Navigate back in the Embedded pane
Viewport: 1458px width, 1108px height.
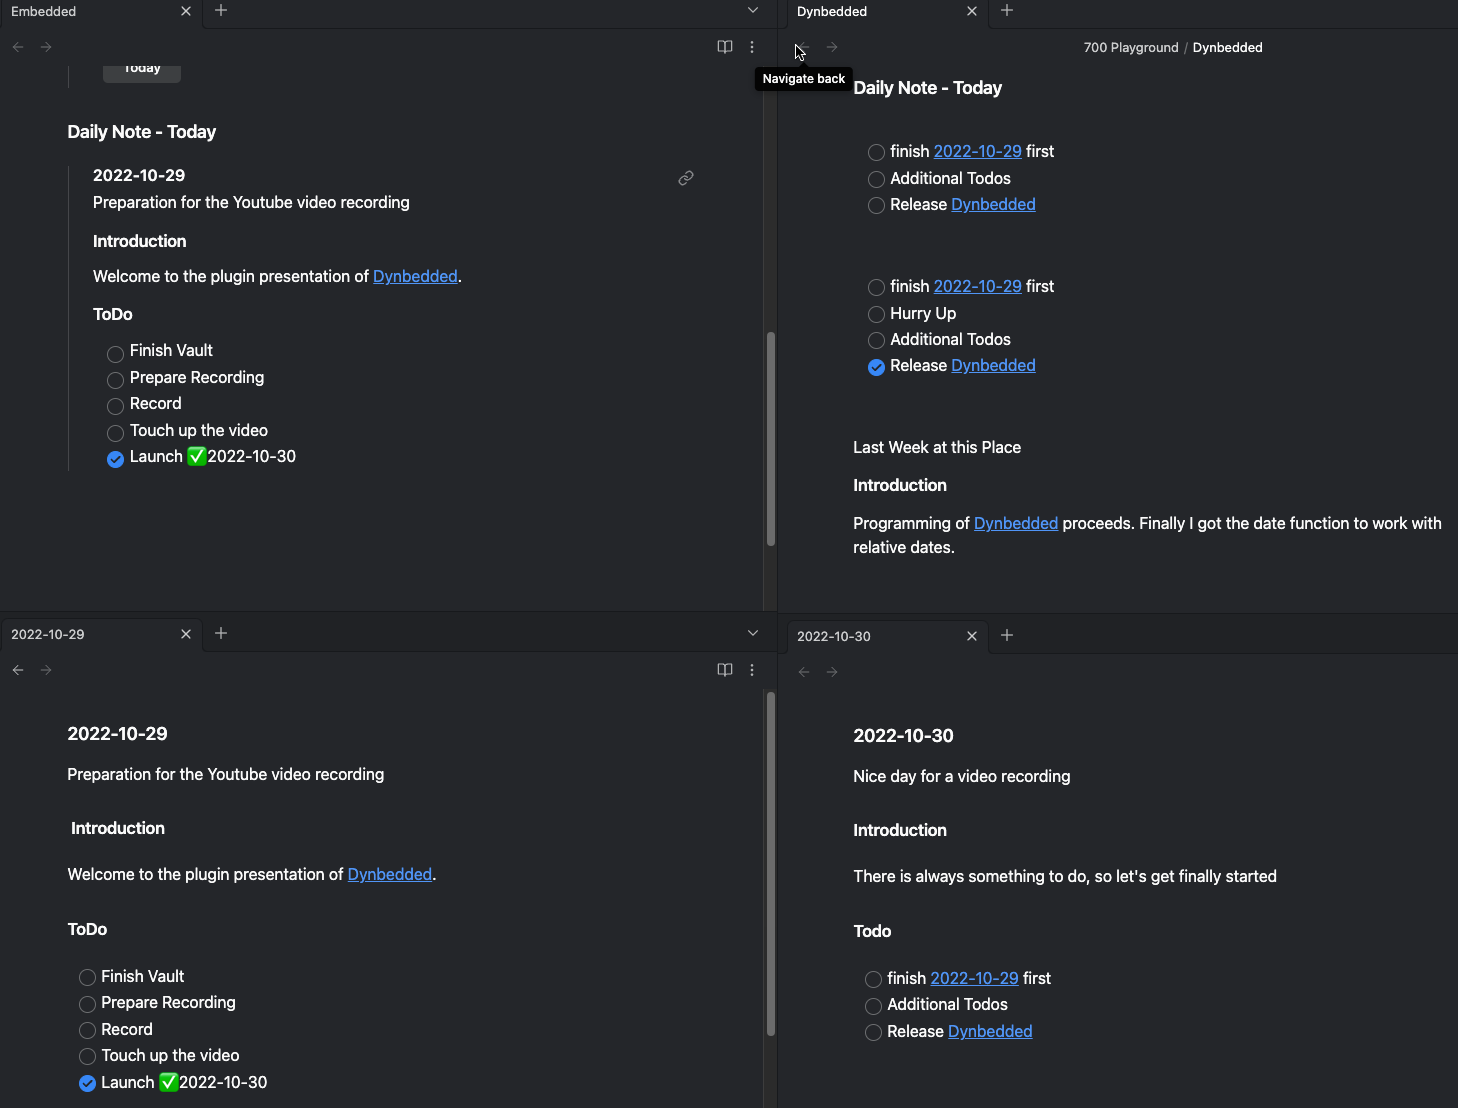click(x=18, y=47)
